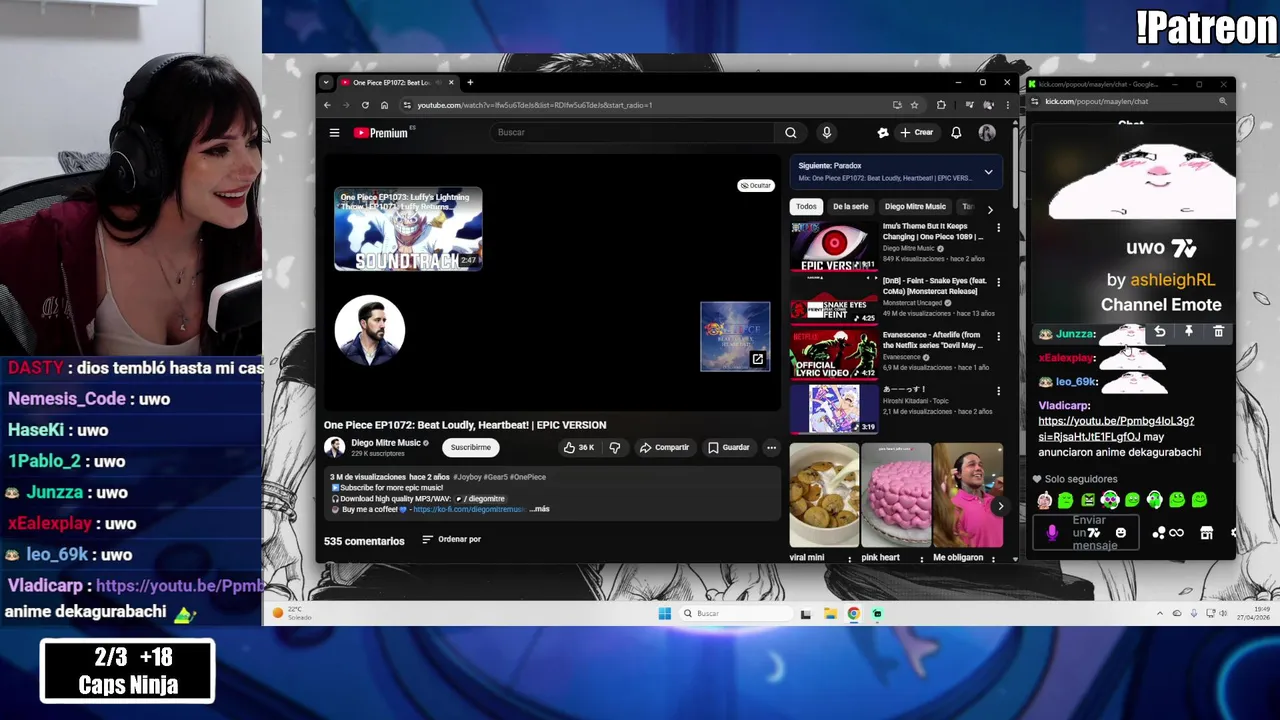This screenshot has width=1280, height=720.
Task: Click the Crear button on YouTube
Action: [916, 132]
